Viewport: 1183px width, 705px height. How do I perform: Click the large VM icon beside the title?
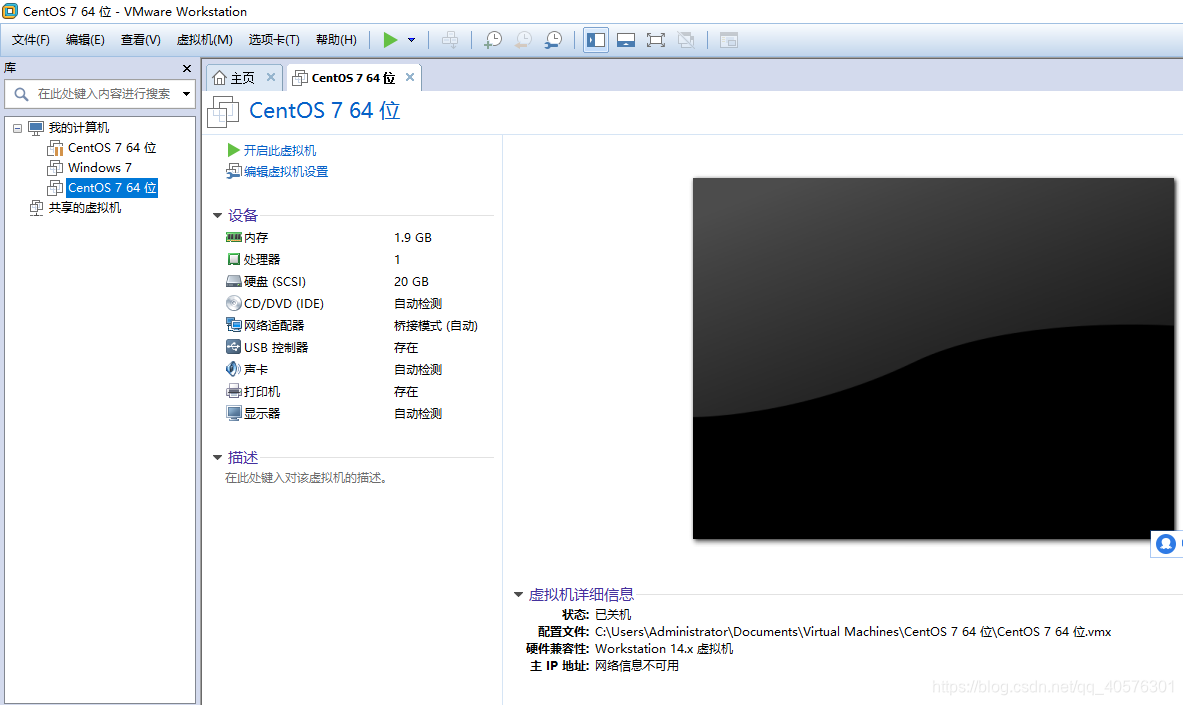click(x=223, y=112)
